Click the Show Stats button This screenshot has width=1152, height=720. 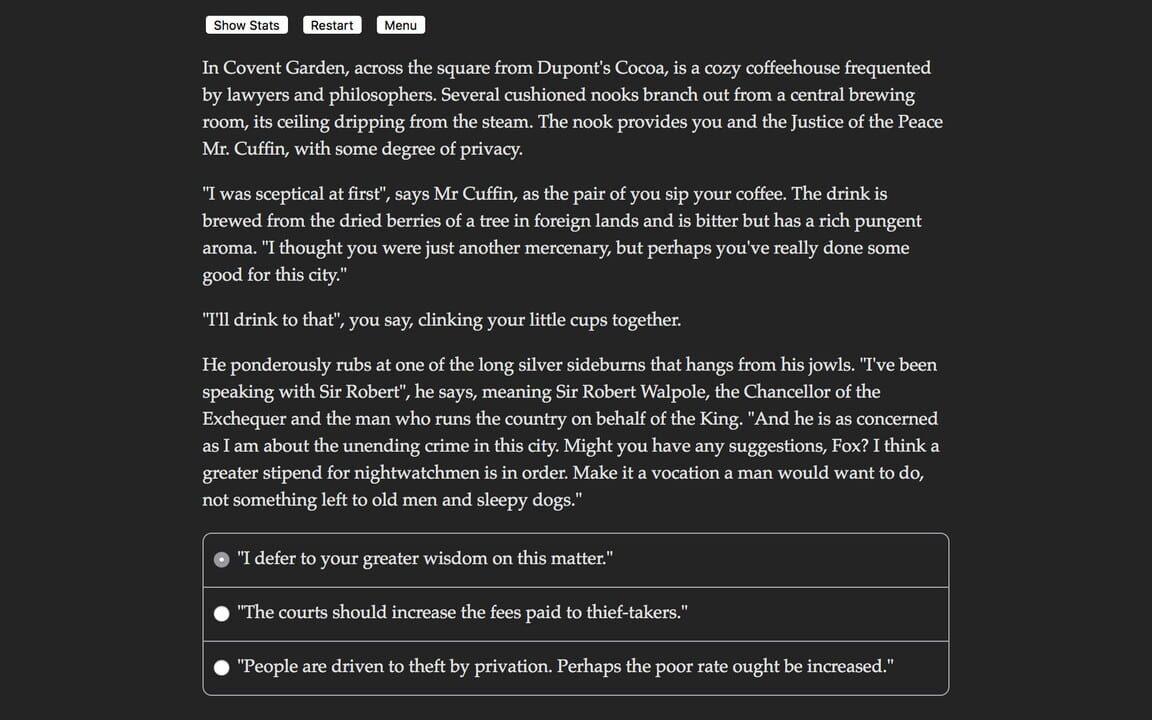pyautogui.click(x=246, y=24)
